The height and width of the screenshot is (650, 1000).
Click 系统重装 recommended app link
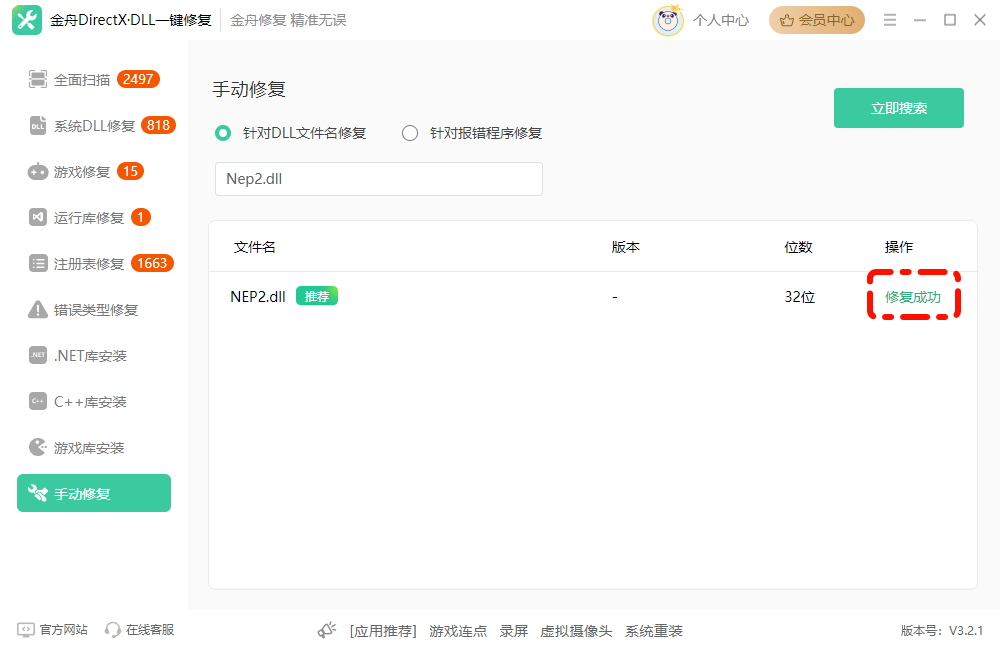(654, 631)
